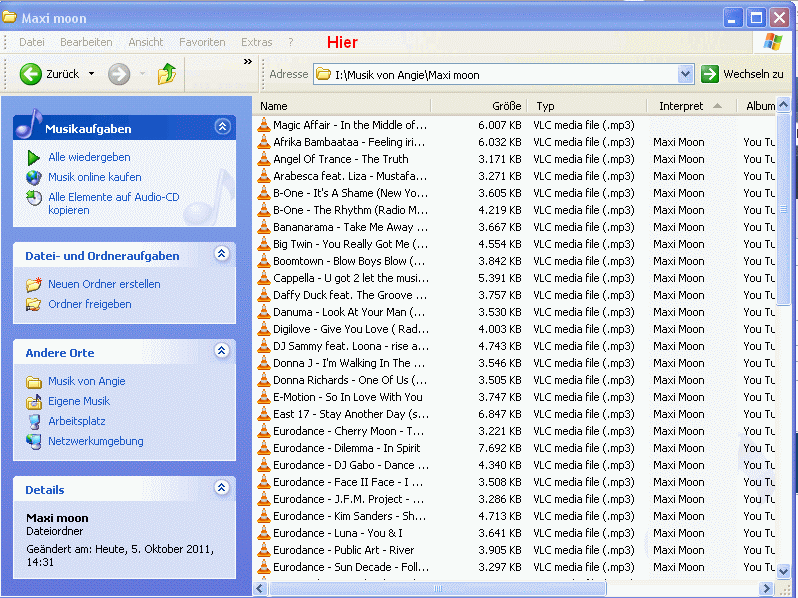This screenshot has height=598, width=798.
Task: Expand hidden toolbar items chevron
Action: click(248, 62)
